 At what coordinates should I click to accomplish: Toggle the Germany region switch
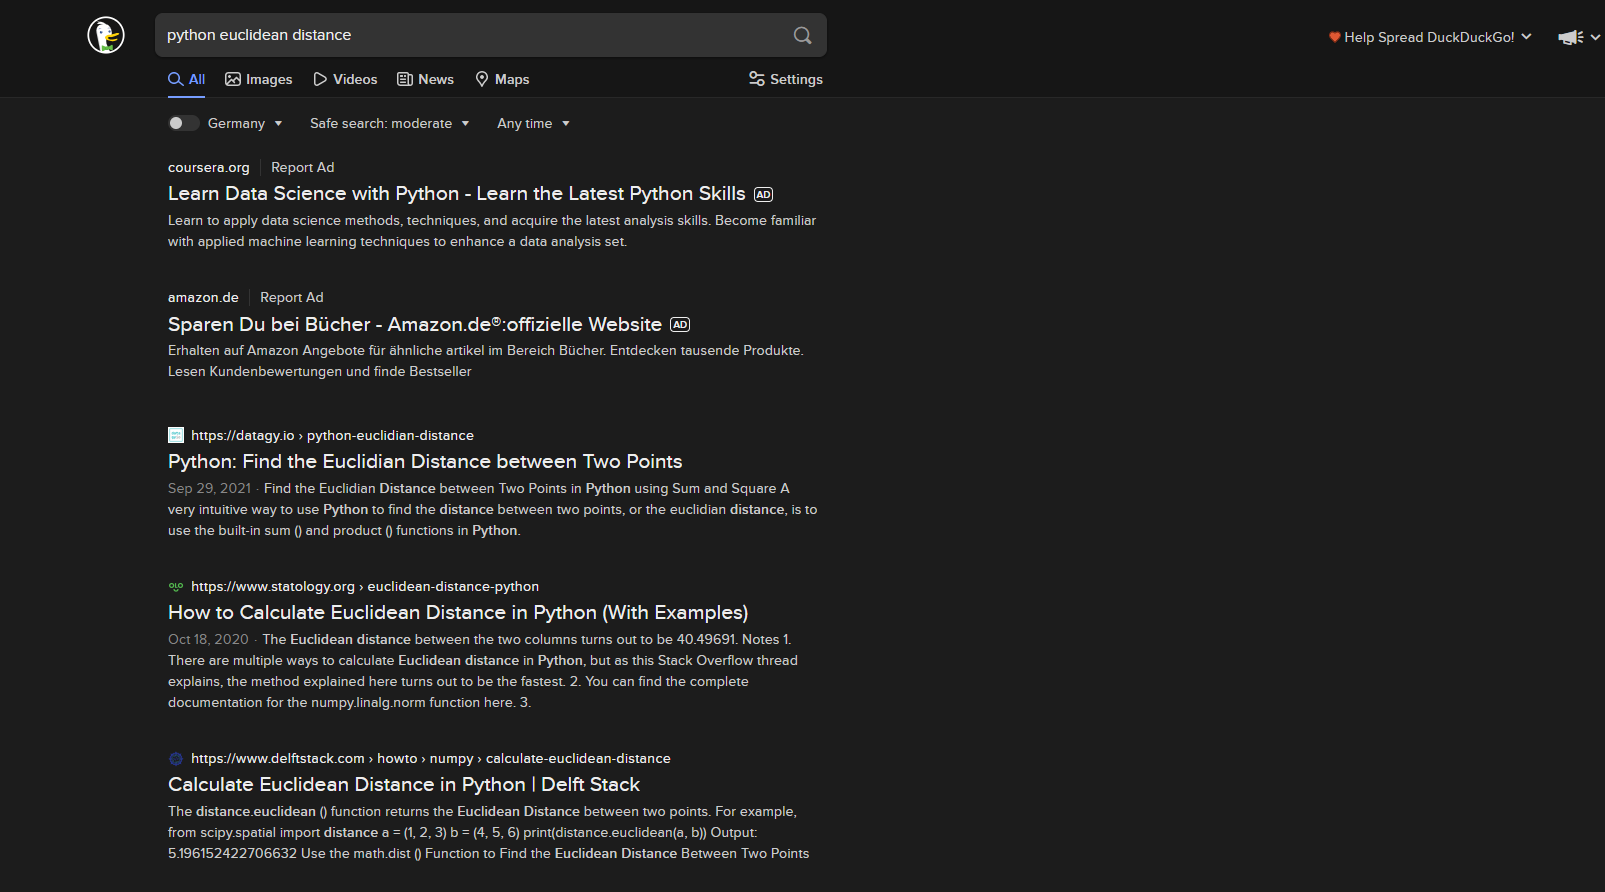[x=183, y=123]
